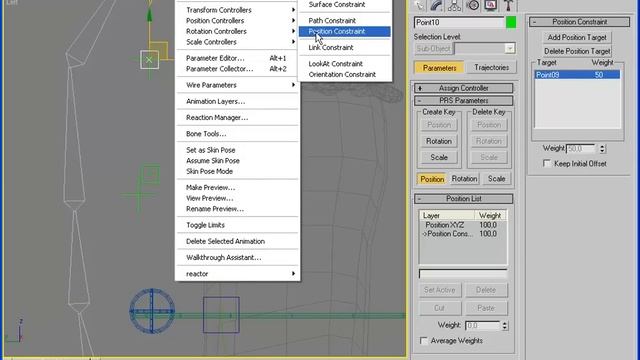Select Point09 target row

(577, 75)
